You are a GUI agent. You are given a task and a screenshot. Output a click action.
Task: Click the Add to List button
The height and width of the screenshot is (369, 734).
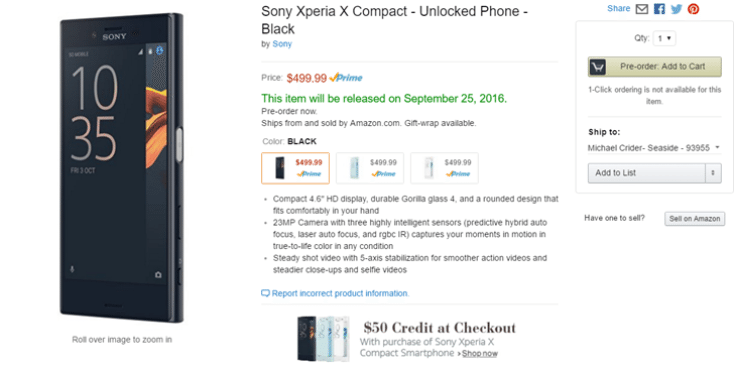(646, 173)
